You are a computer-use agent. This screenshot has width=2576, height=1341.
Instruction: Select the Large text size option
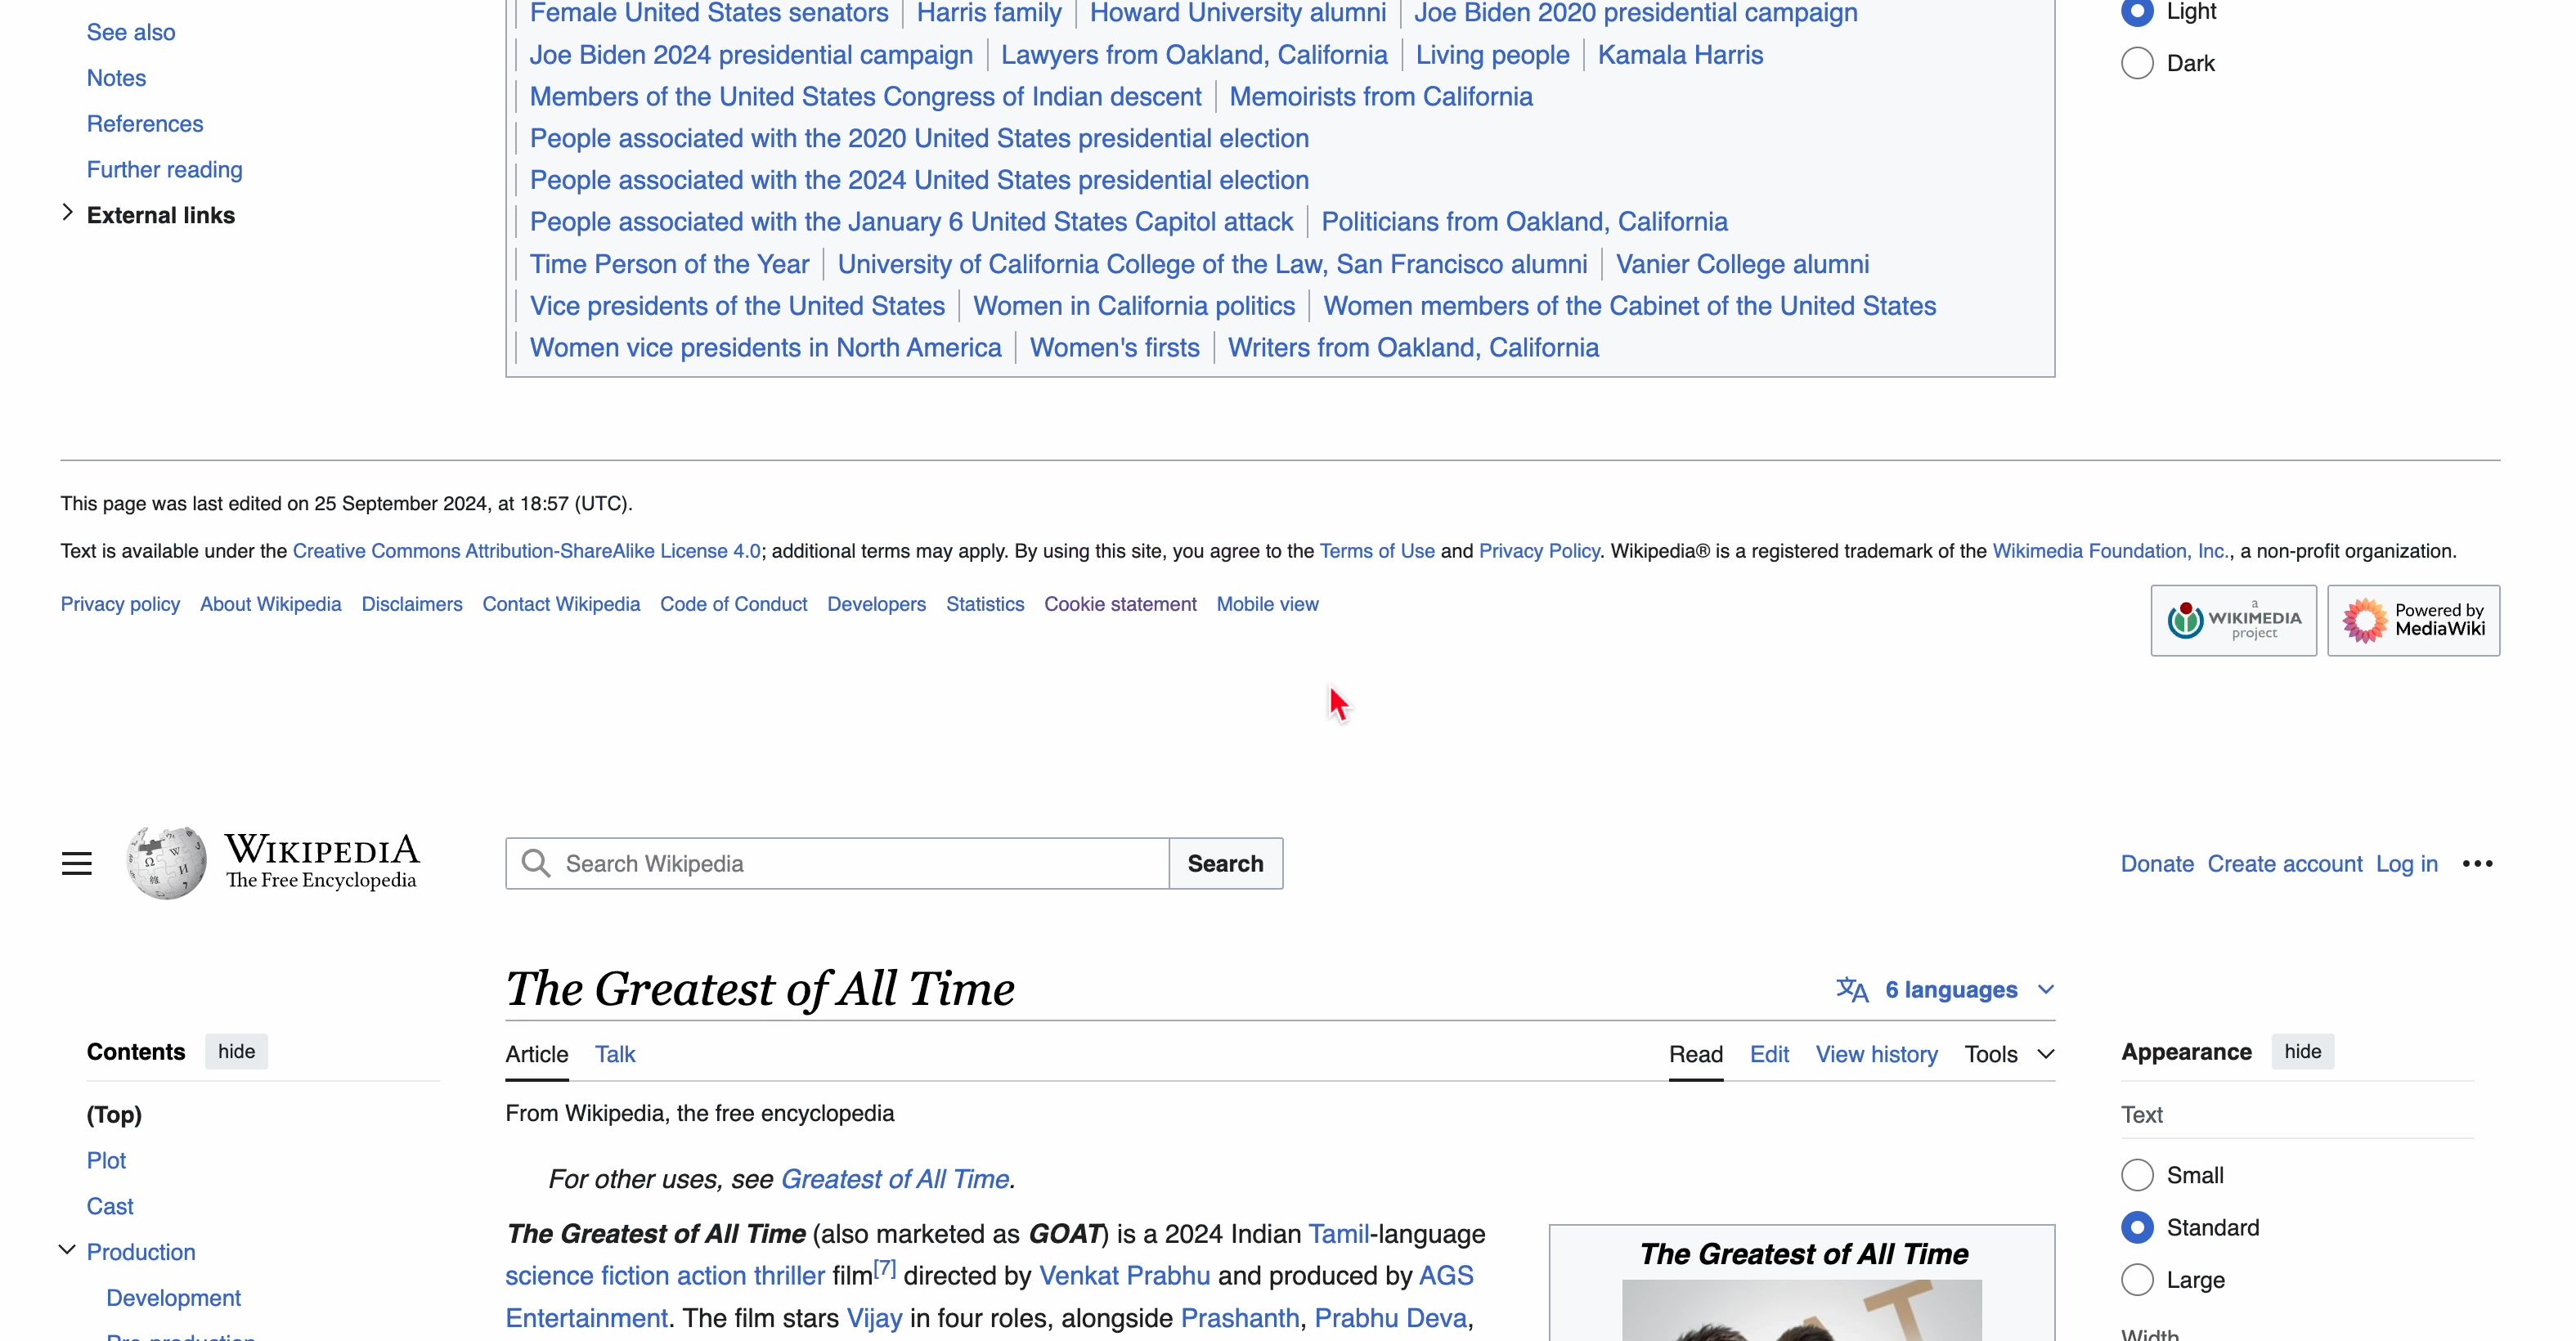(2137, 1280)
